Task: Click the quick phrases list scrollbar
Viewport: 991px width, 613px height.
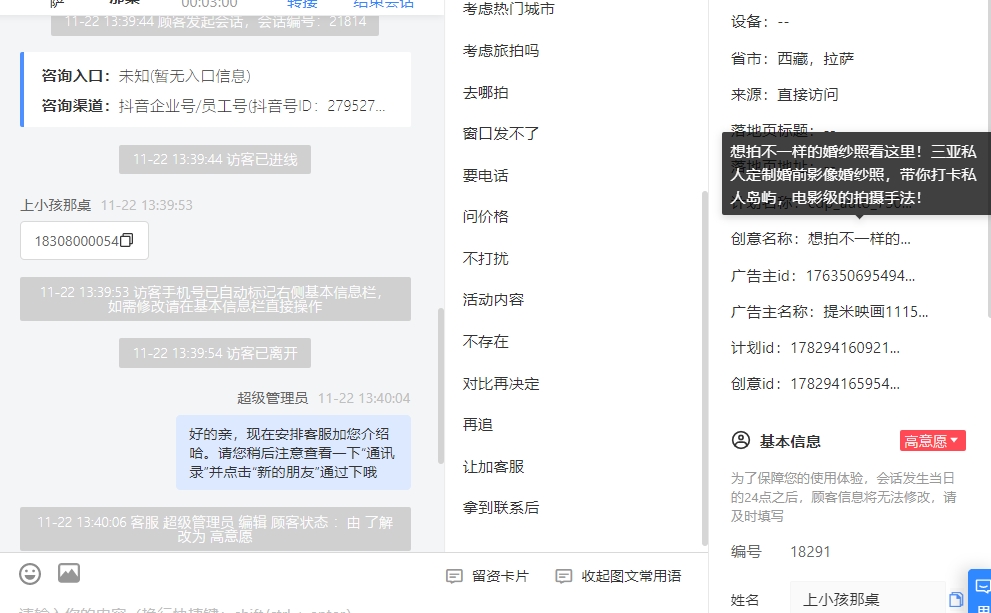Action: [x=705, y=368]
